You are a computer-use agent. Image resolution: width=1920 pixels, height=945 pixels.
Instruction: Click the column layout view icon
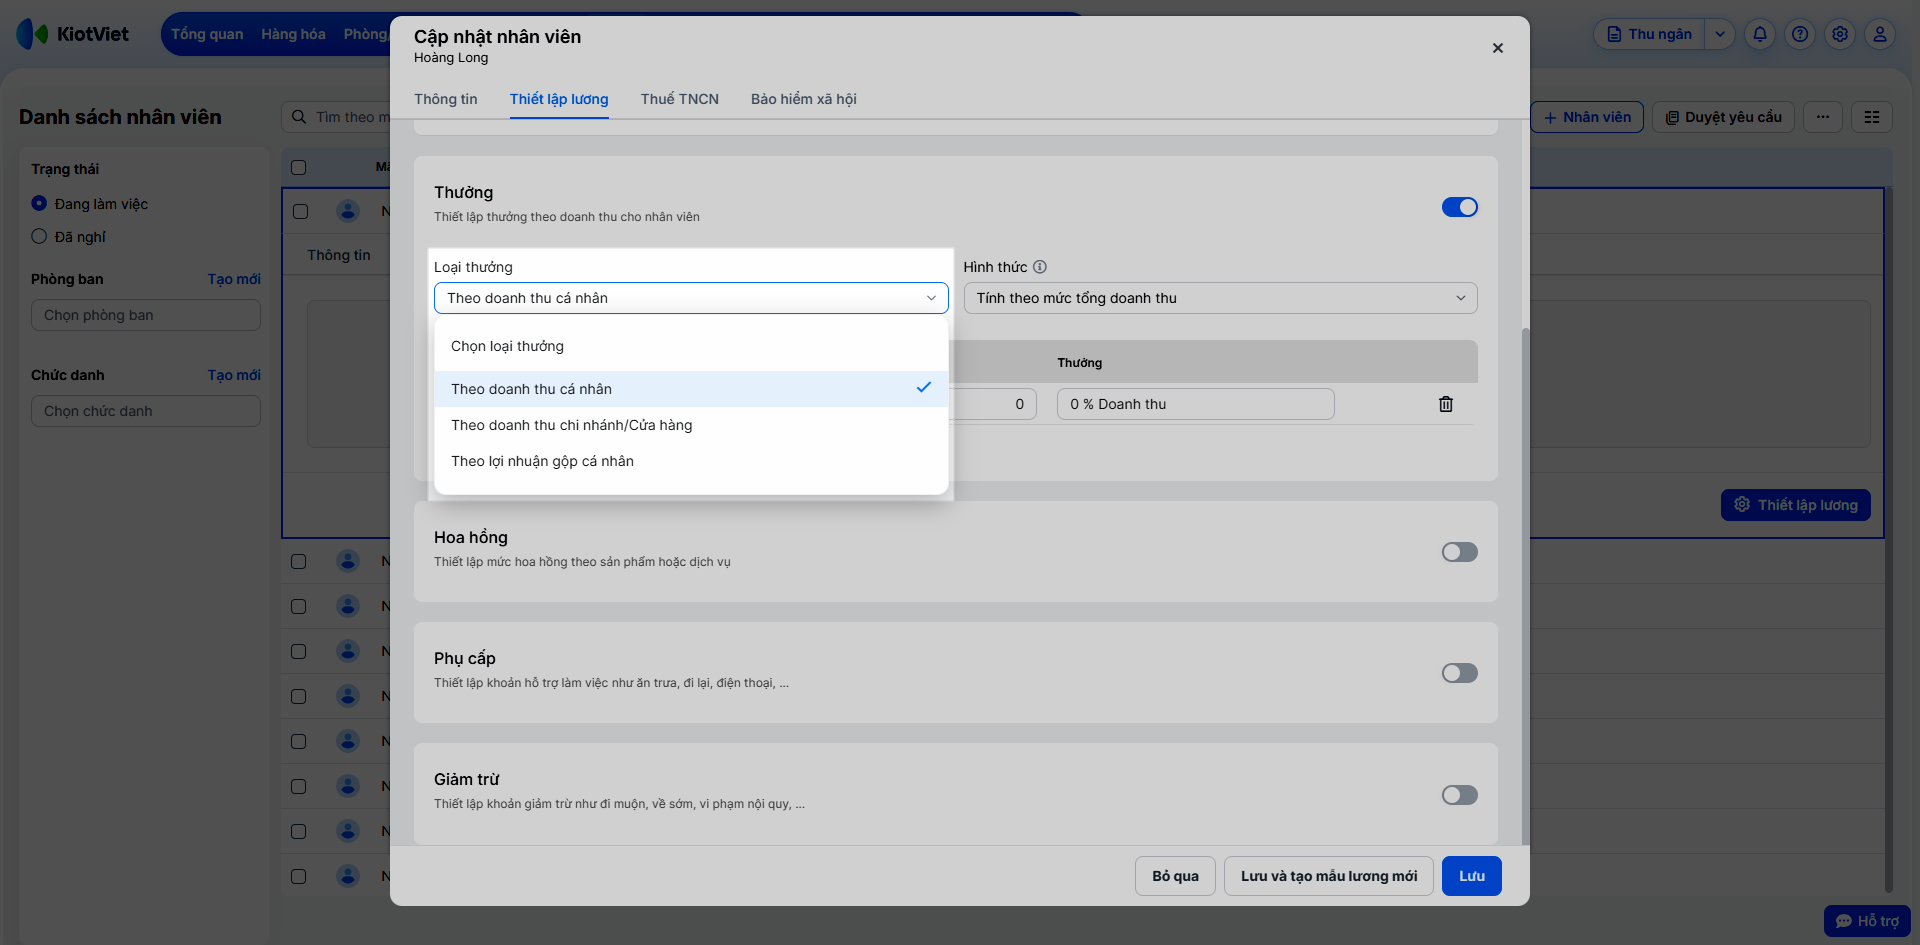click(x=1872, y=117)
